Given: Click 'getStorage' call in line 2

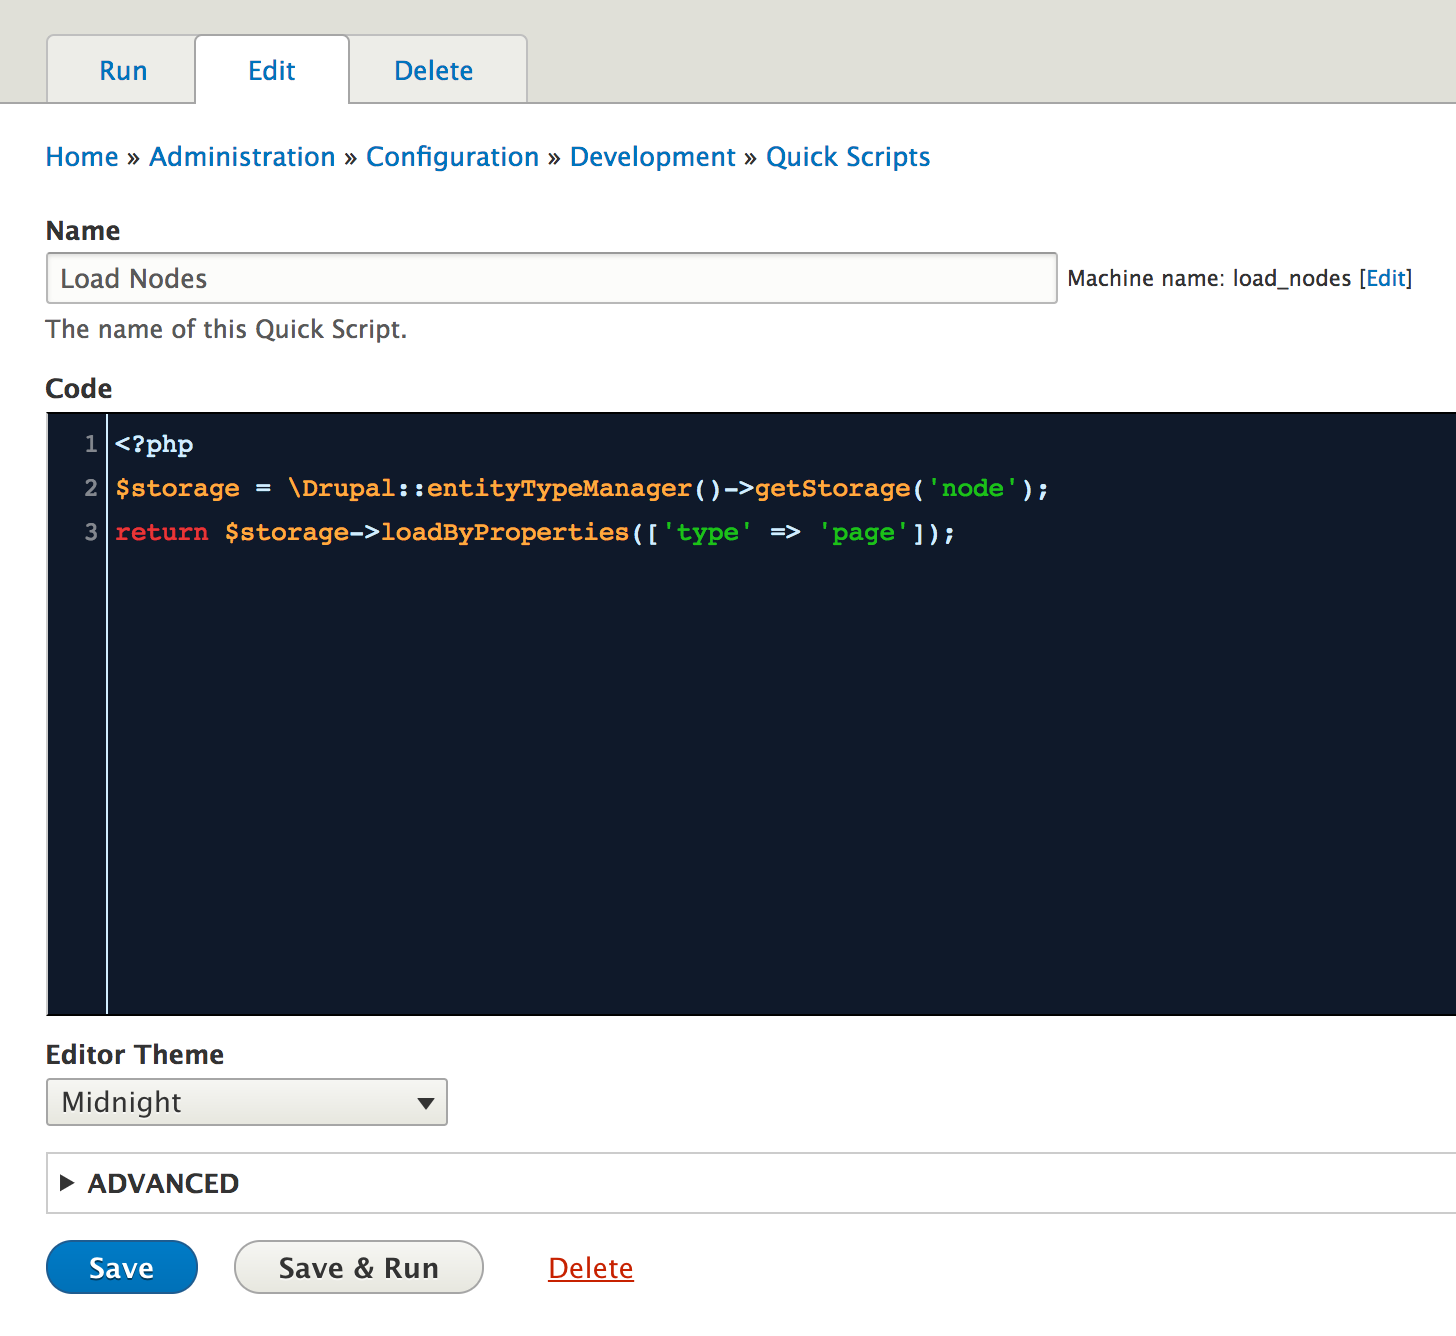Looking at the screenshot, I should pyautogui.click(x=833, y=488).
